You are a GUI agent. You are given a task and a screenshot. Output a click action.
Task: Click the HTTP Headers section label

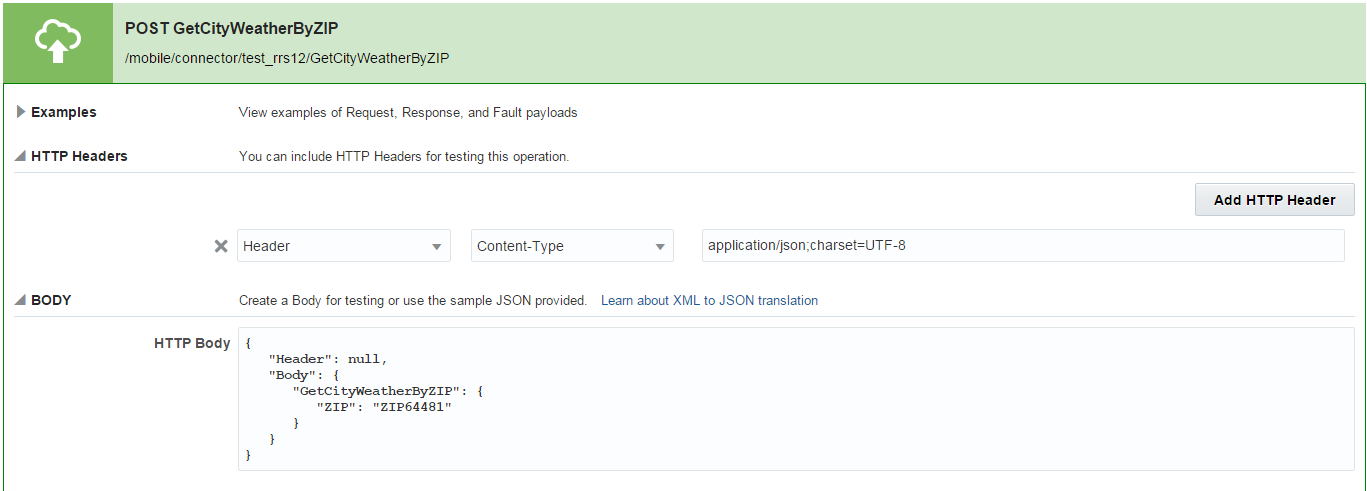[79, 156]
